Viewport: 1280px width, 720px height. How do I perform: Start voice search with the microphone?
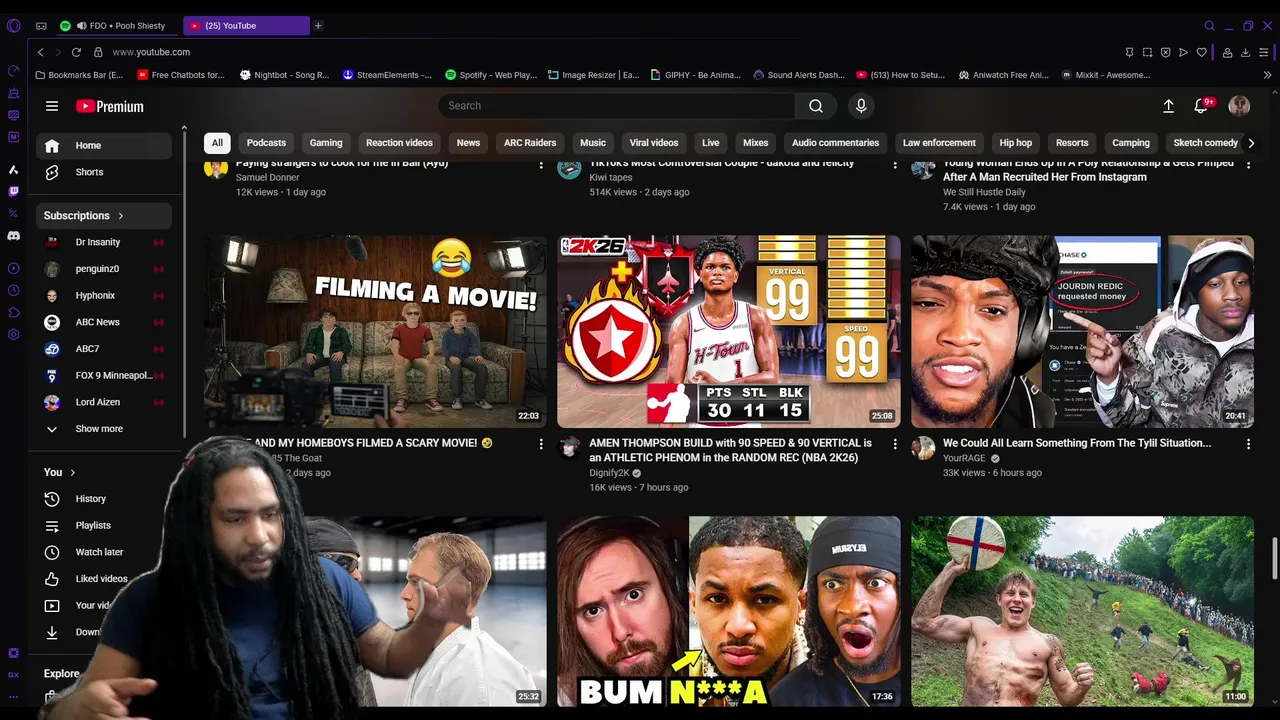(861, 106)
